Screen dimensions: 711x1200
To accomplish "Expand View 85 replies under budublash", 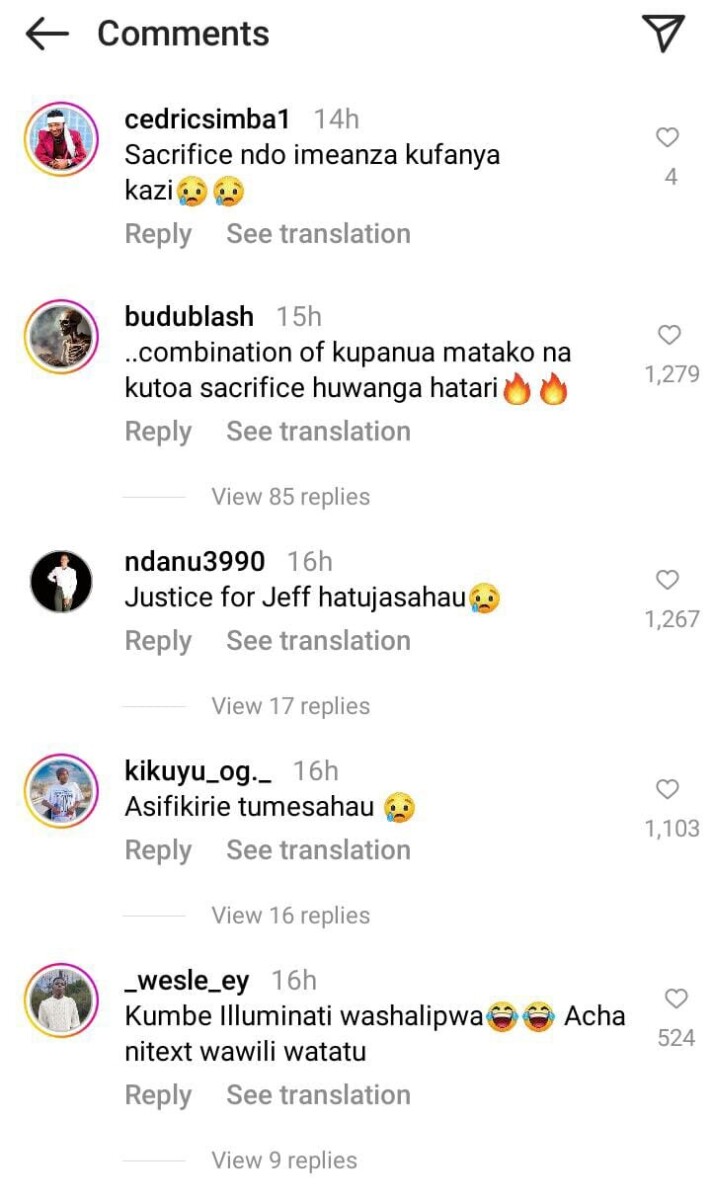I will tap(290, 497).
